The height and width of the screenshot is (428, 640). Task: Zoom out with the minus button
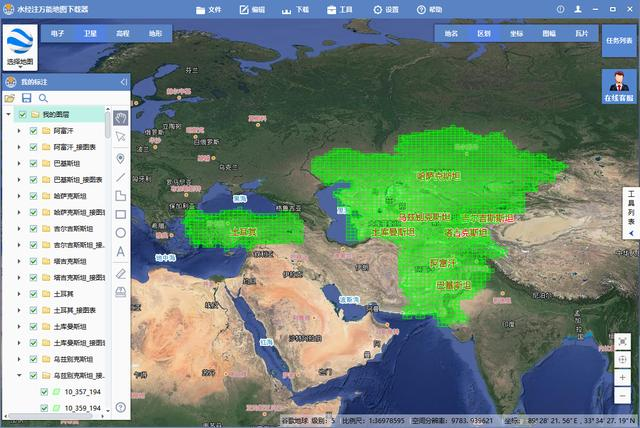[x=622, y=395]
